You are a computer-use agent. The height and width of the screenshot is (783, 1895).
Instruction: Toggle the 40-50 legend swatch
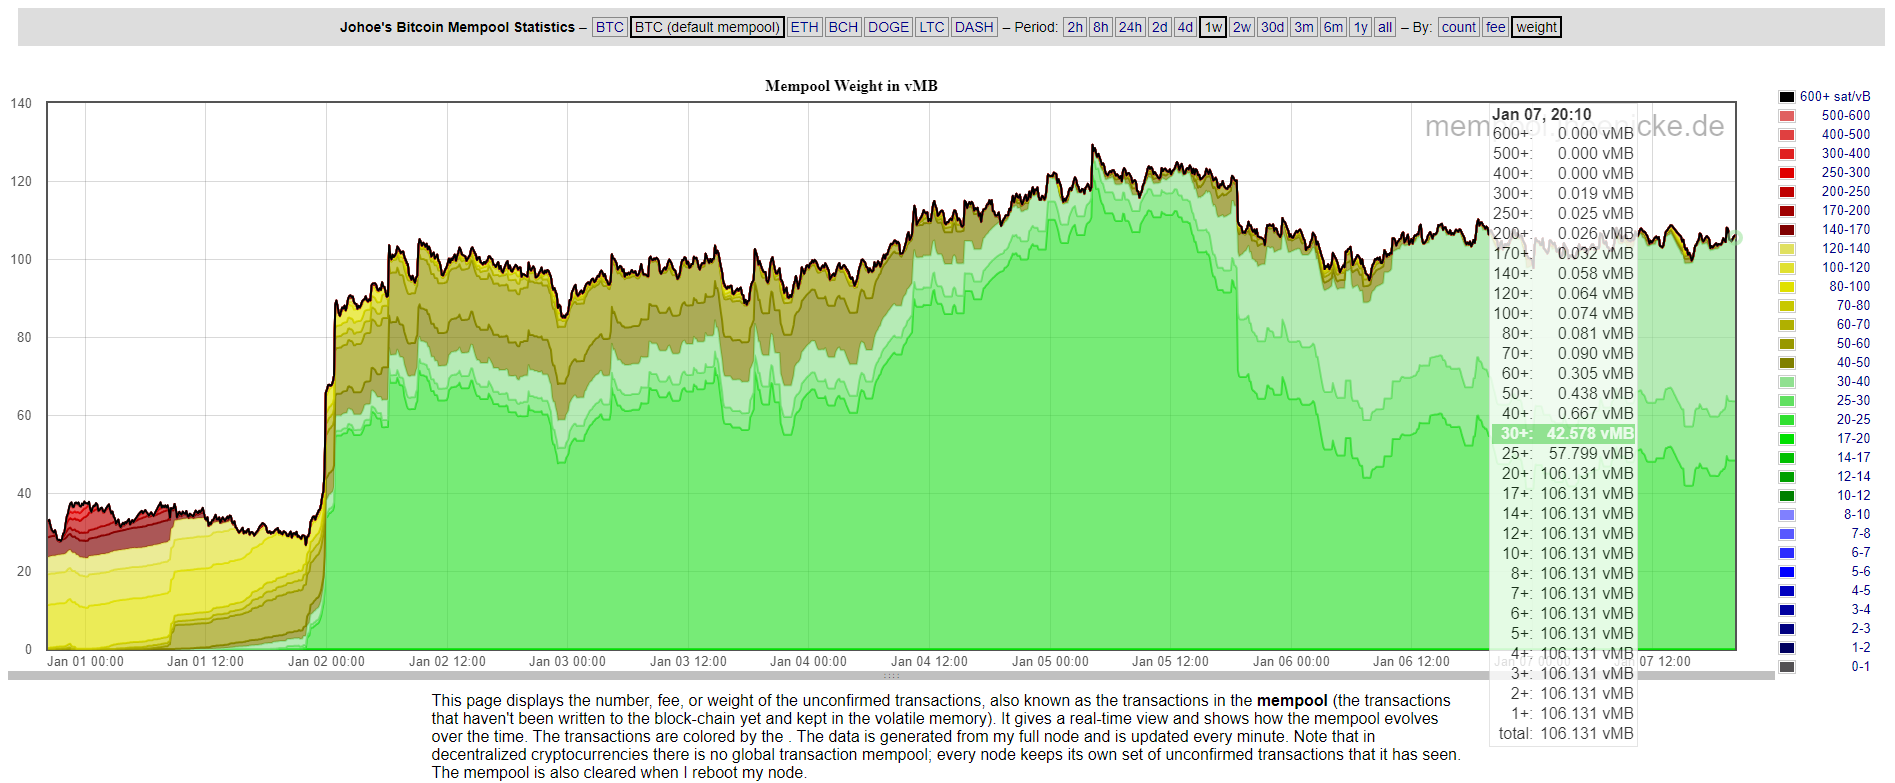point(1786,363)
